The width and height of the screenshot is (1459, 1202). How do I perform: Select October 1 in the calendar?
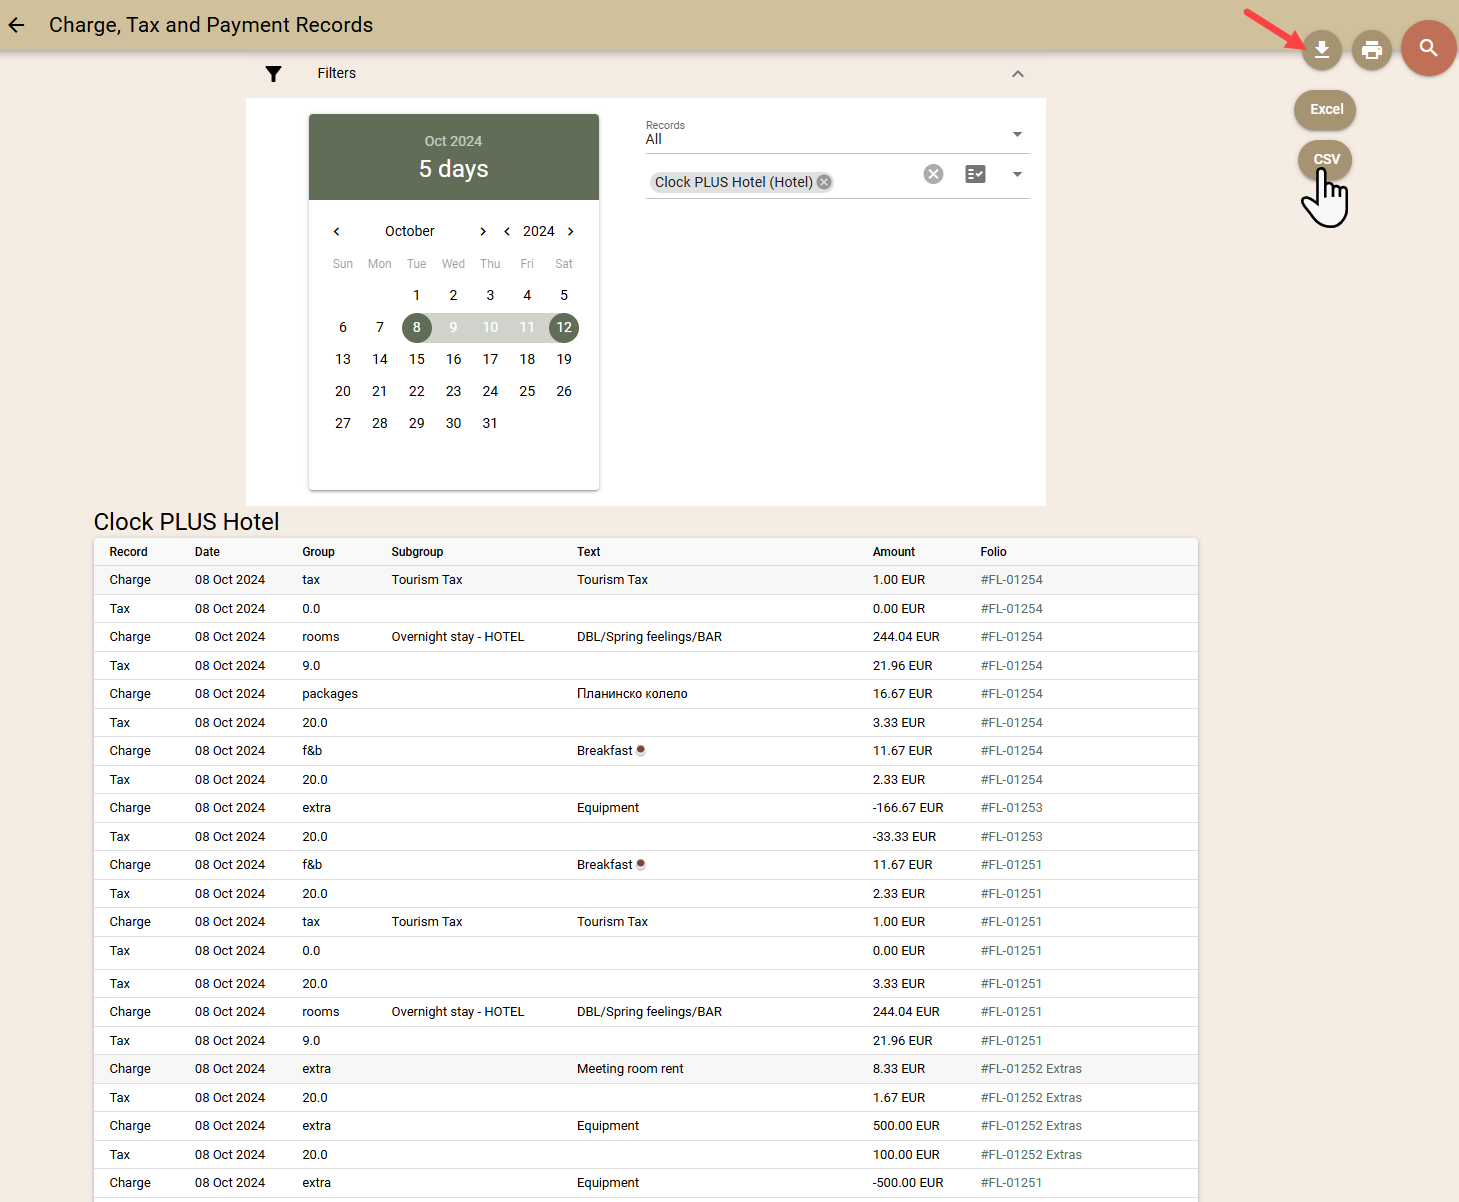417,295
